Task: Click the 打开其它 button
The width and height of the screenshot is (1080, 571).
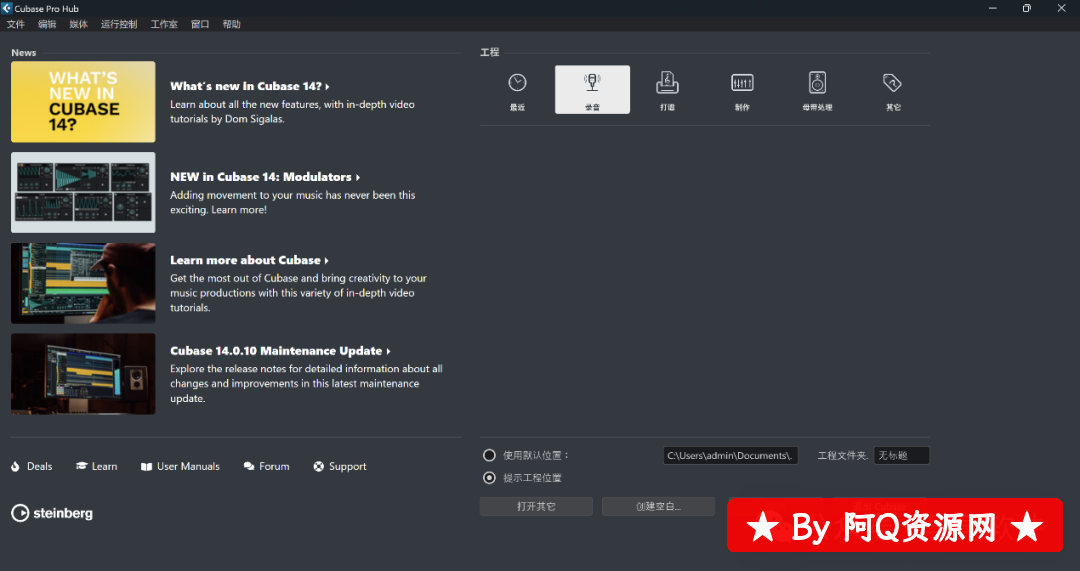Action: (x=536, y=506)
